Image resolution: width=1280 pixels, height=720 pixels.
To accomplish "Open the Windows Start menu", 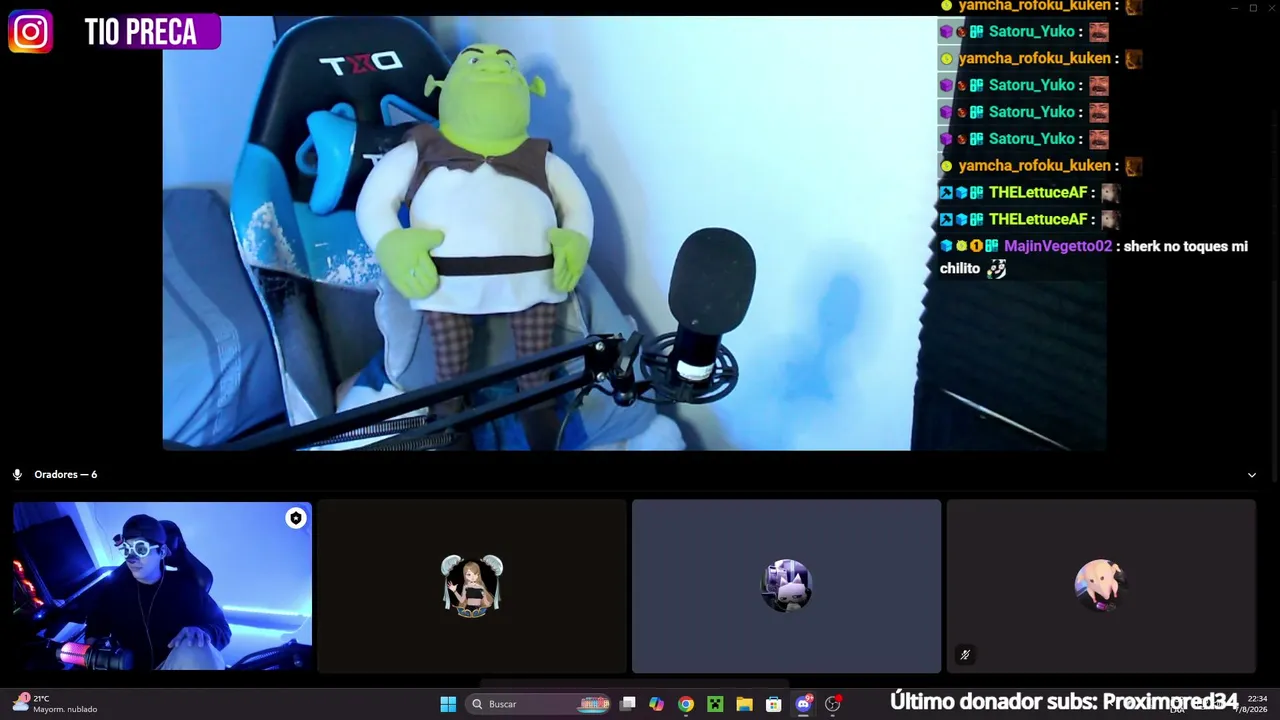I will click(448, 704).
